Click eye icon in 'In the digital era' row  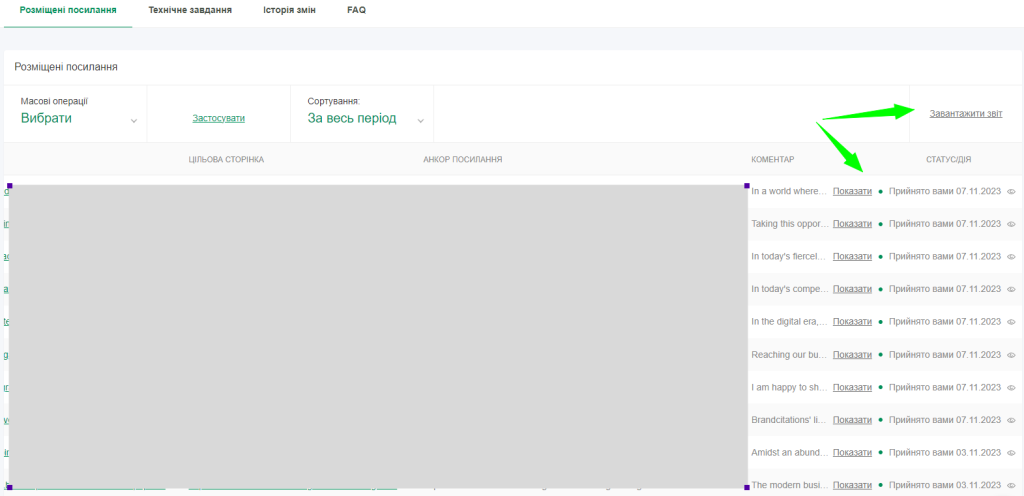[1011, 322]
